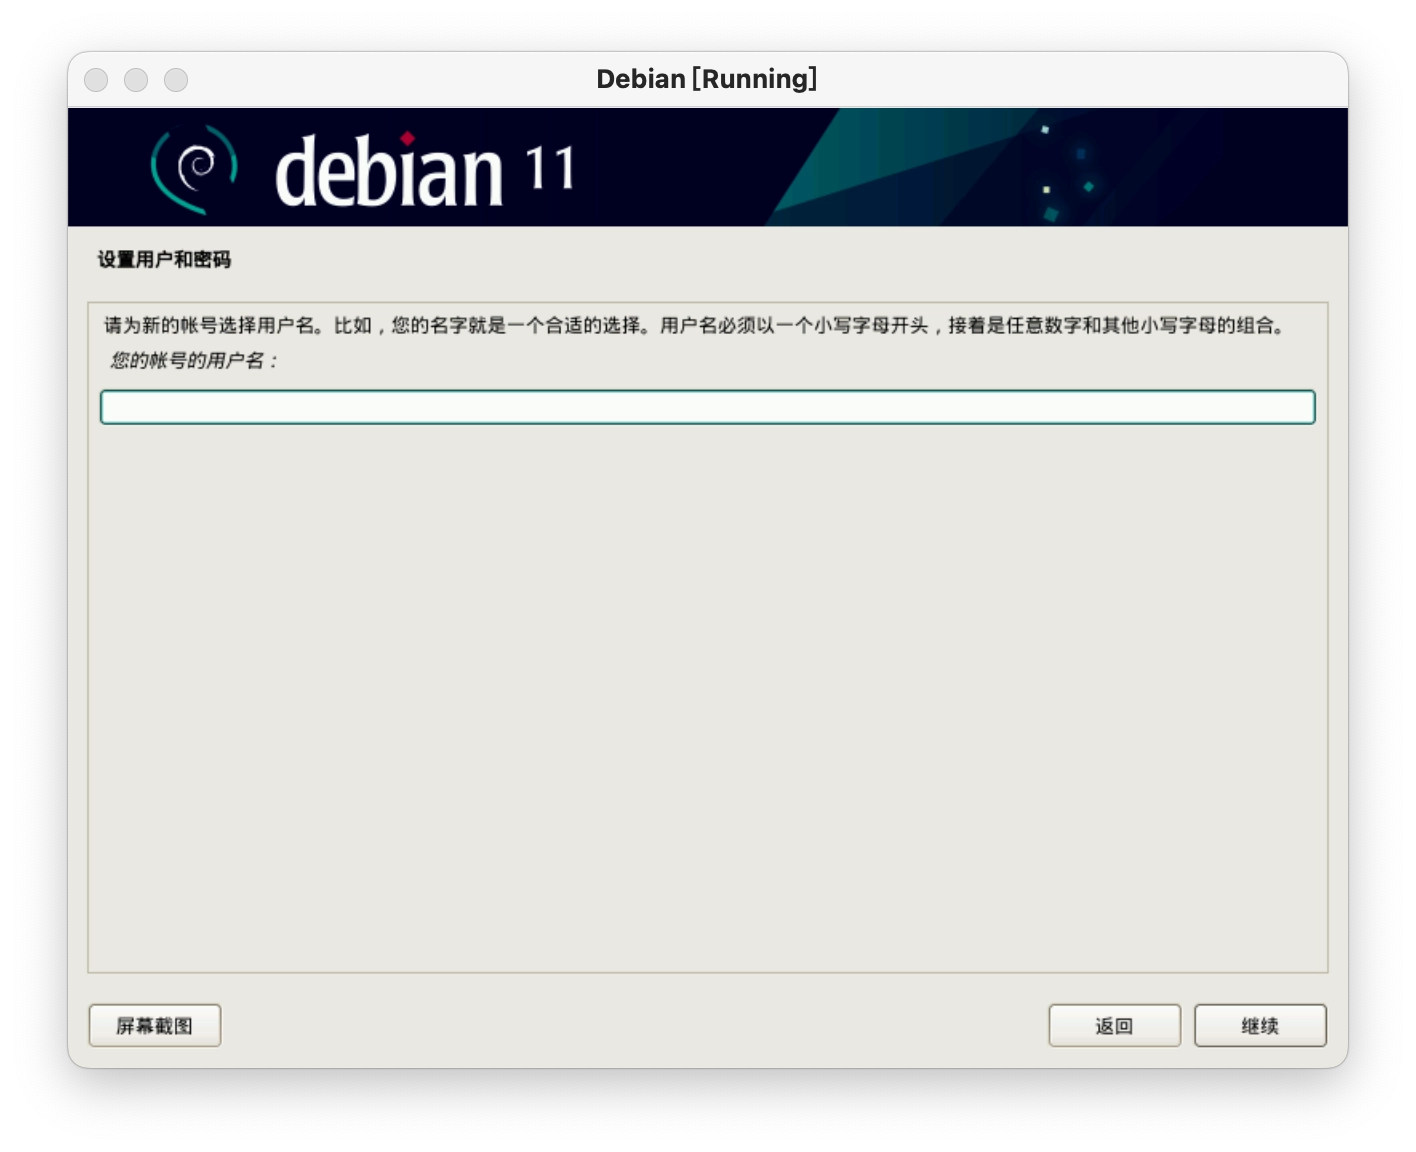
Task: Close the Debian VM window
Action: (x=96, y=80)
